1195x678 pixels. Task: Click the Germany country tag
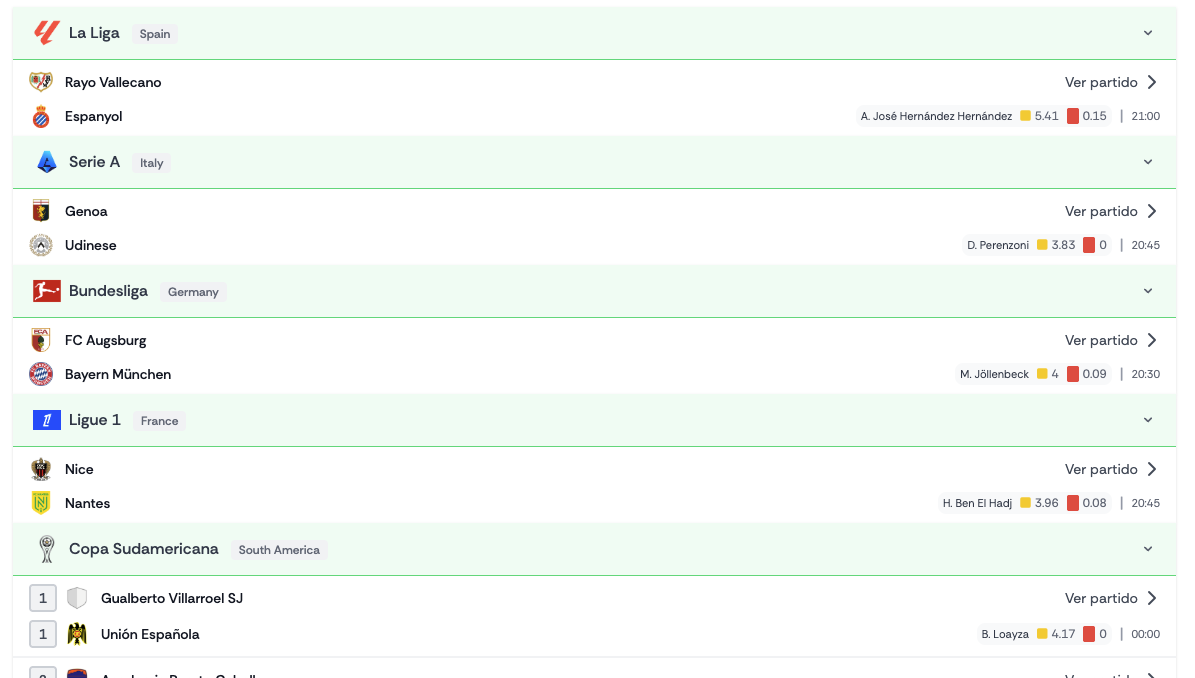click(193, 292)
